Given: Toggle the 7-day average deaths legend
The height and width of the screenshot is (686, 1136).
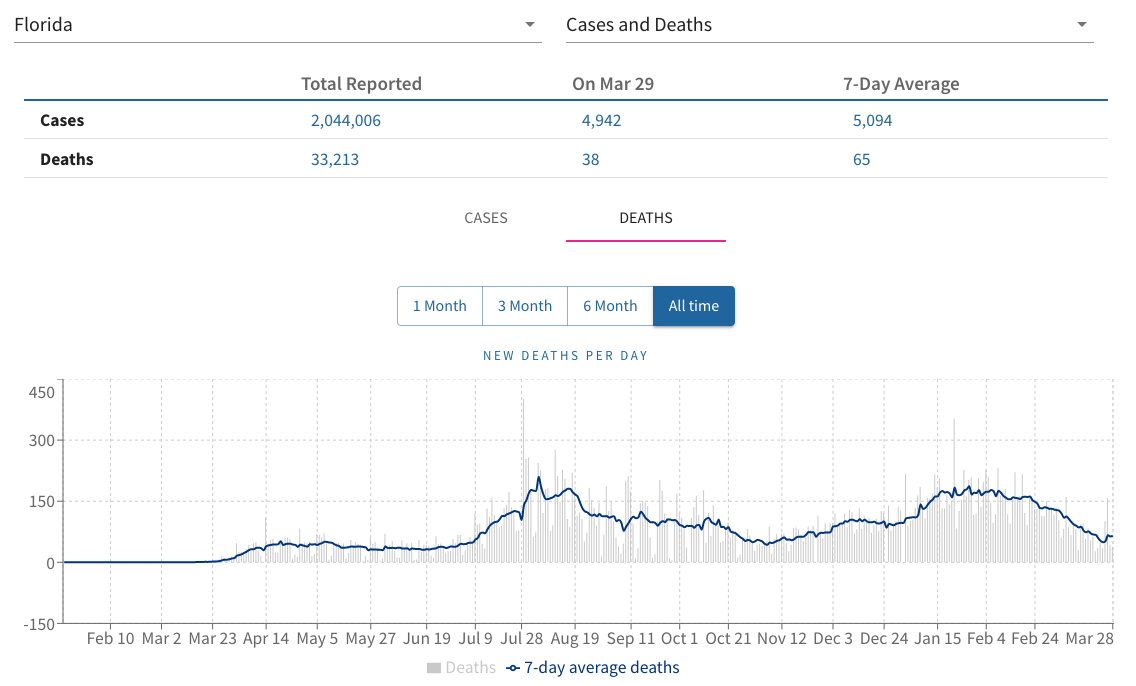Looking at the screenshot, I should click(593, 668).
